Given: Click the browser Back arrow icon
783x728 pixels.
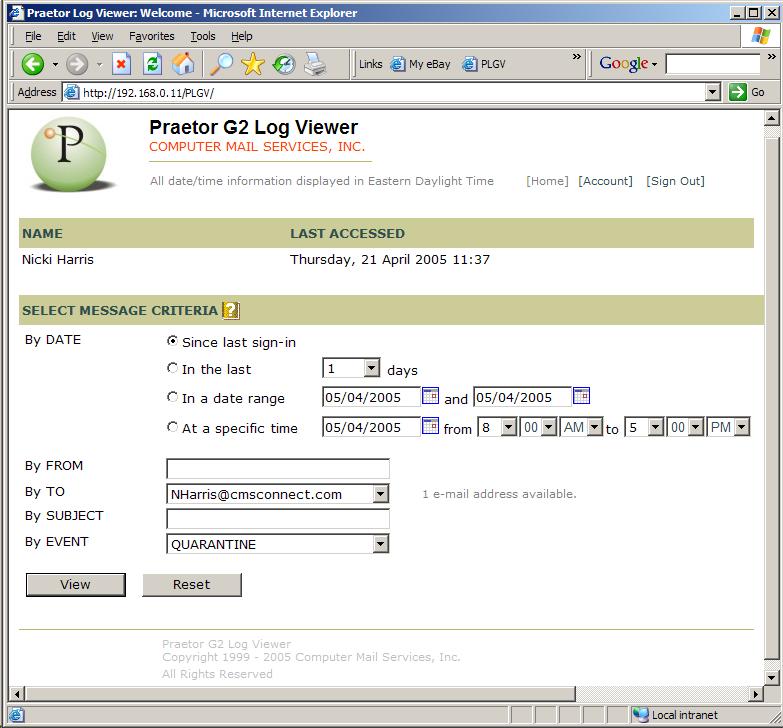Looking at the screenshot, I should click(x=33, y=64).
